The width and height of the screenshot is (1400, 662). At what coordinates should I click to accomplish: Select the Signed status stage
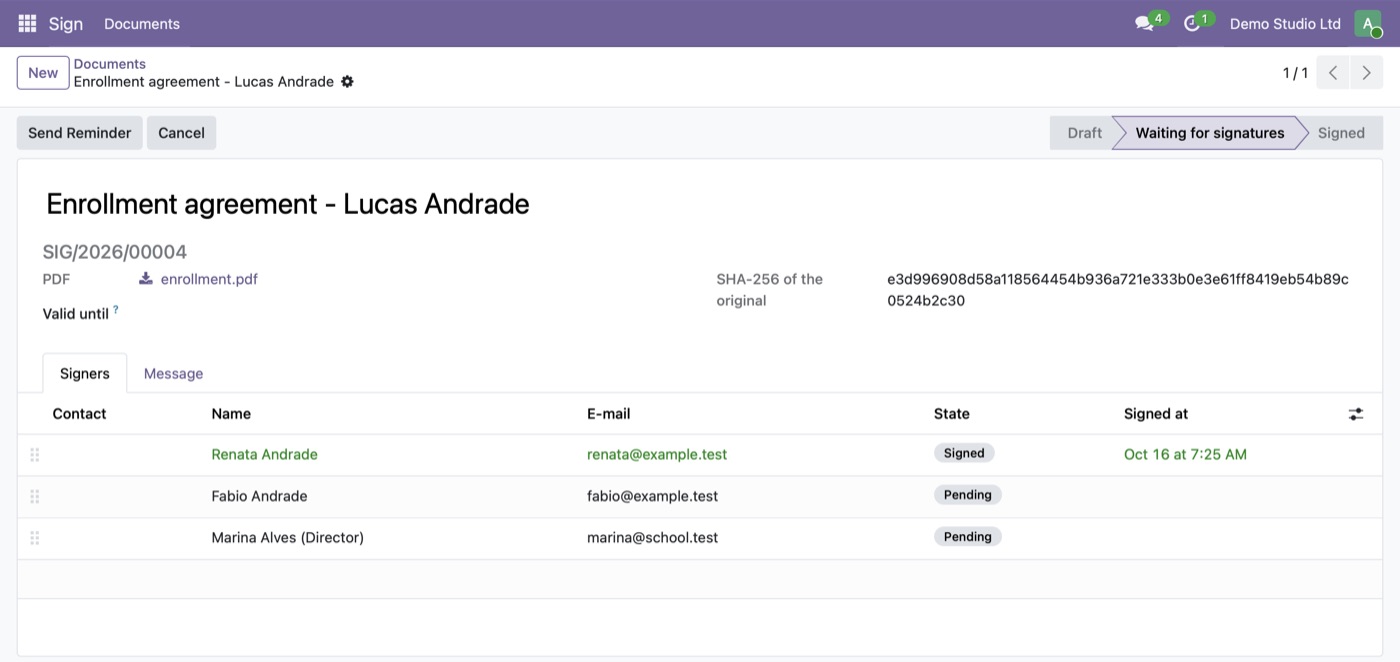(1341, 133)
